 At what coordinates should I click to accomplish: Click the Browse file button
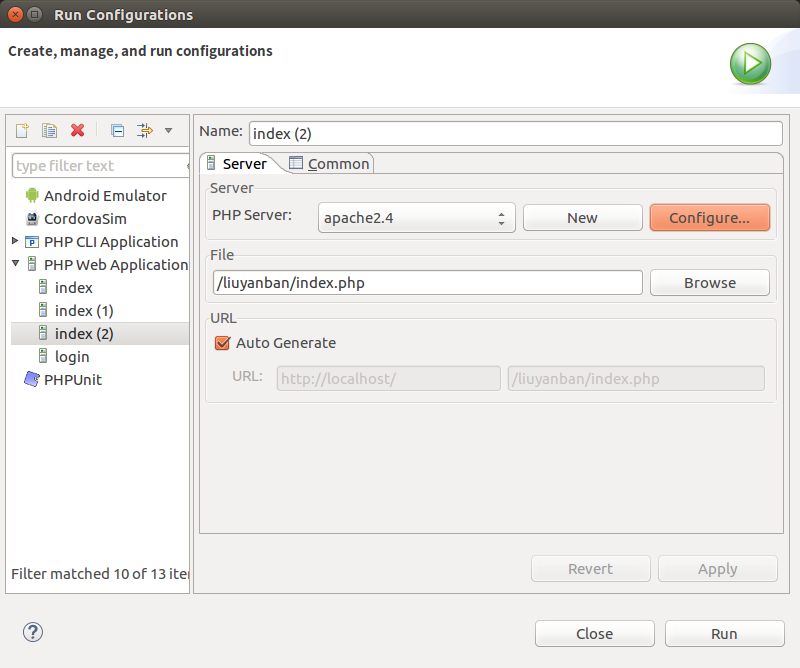coord(709,283)
